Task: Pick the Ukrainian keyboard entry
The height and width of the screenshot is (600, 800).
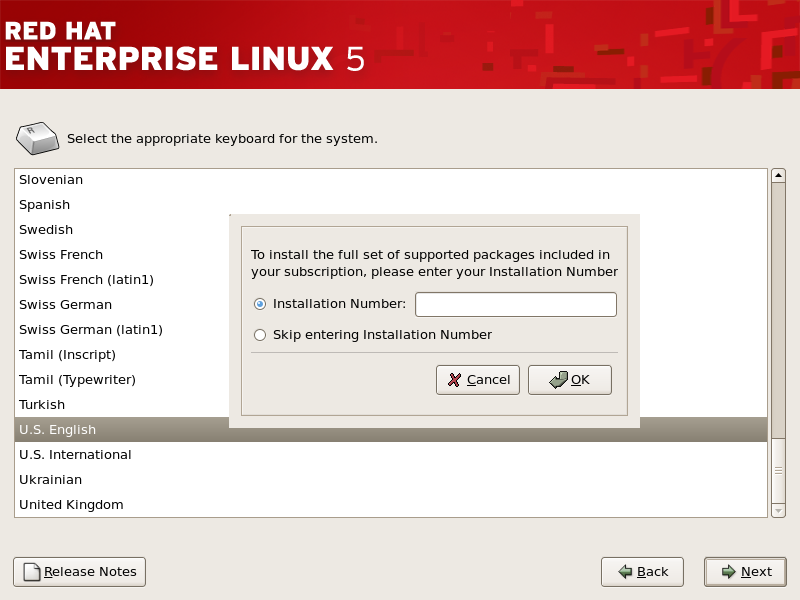Action: pyautogui.click(x=50, y=480)
